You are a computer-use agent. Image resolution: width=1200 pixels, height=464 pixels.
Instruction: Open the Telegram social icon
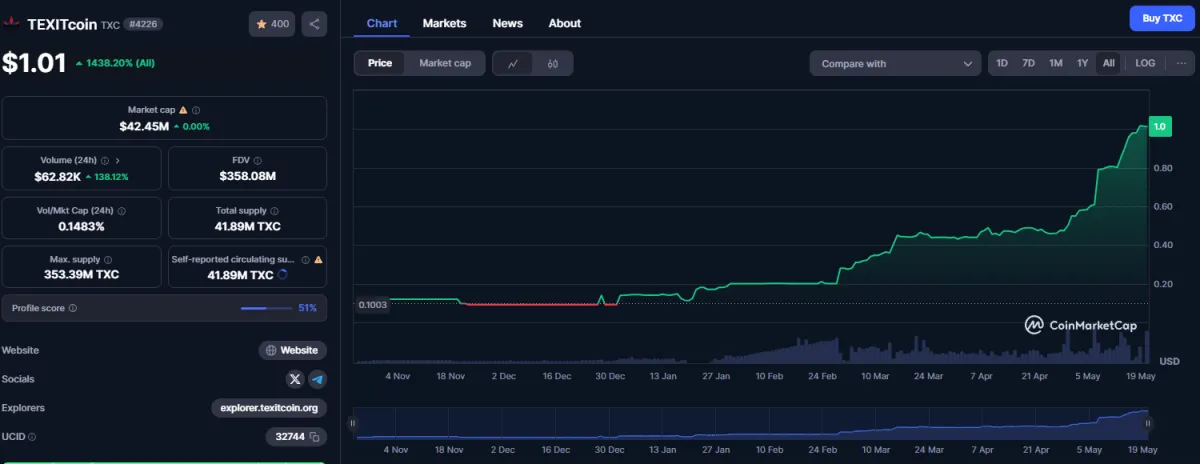coord(317,379)
